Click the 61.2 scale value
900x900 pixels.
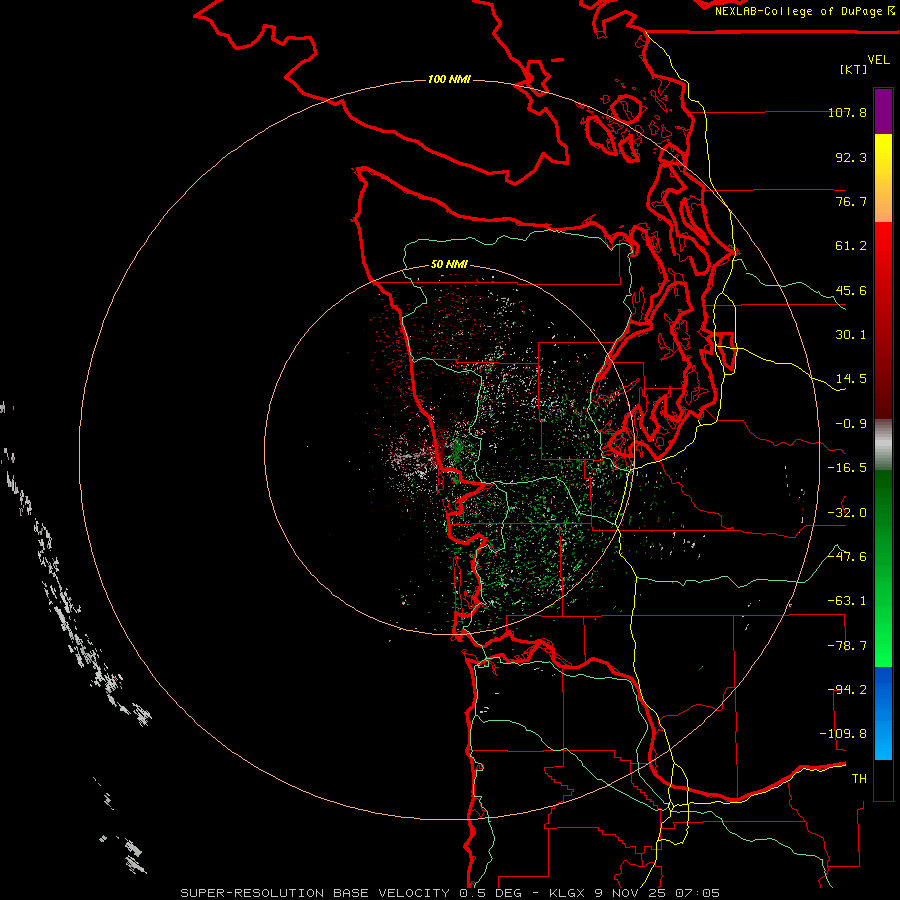point(851,246)
